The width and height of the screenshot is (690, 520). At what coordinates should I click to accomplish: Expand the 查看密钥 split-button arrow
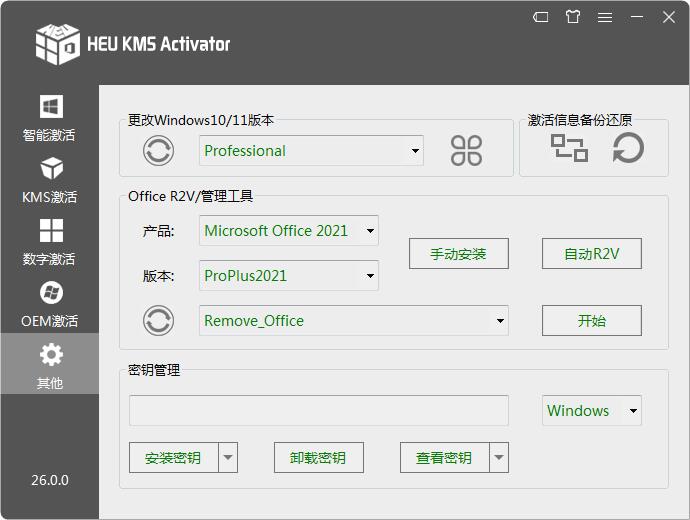[x=499, y=458]
